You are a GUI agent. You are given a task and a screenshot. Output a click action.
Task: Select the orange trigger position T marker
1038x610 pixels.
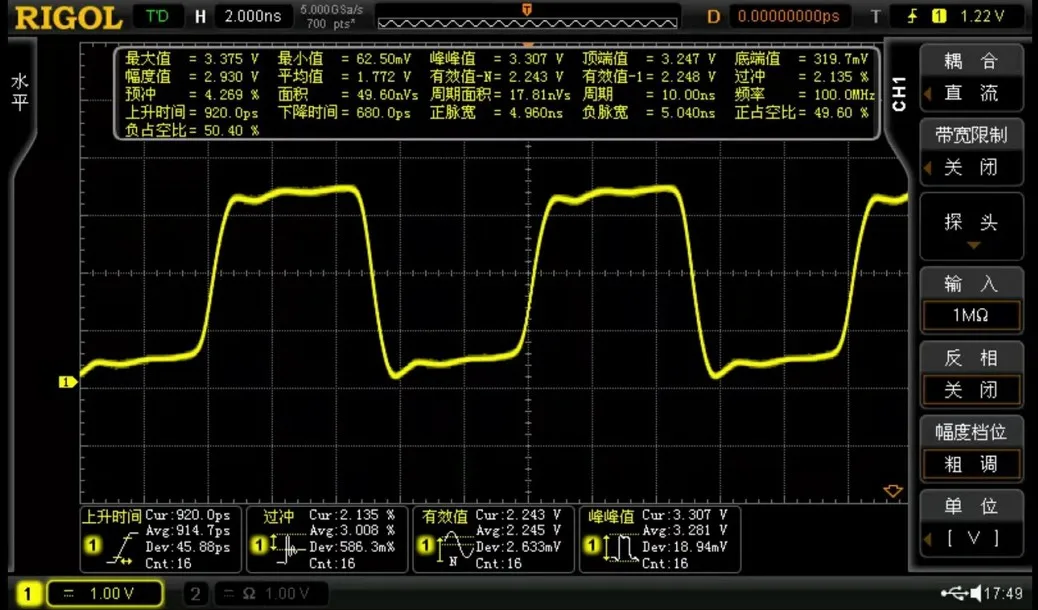[x=527, y=9]
